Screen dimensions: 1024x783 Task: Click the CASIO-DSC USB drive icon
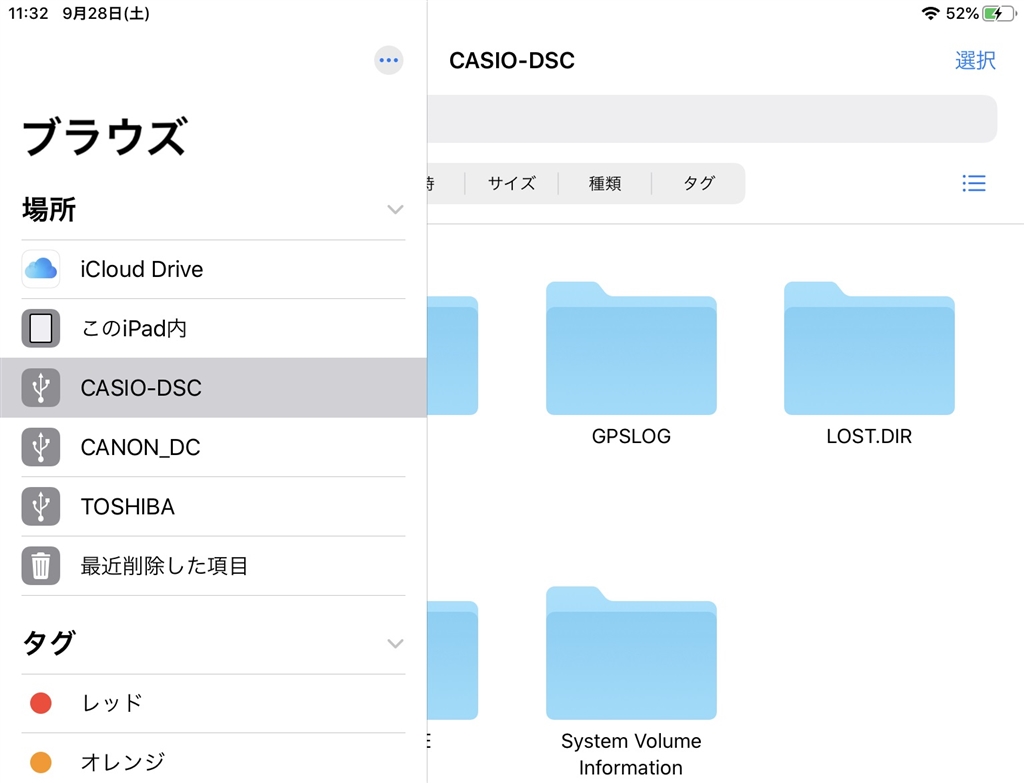[x=40, y=387]
